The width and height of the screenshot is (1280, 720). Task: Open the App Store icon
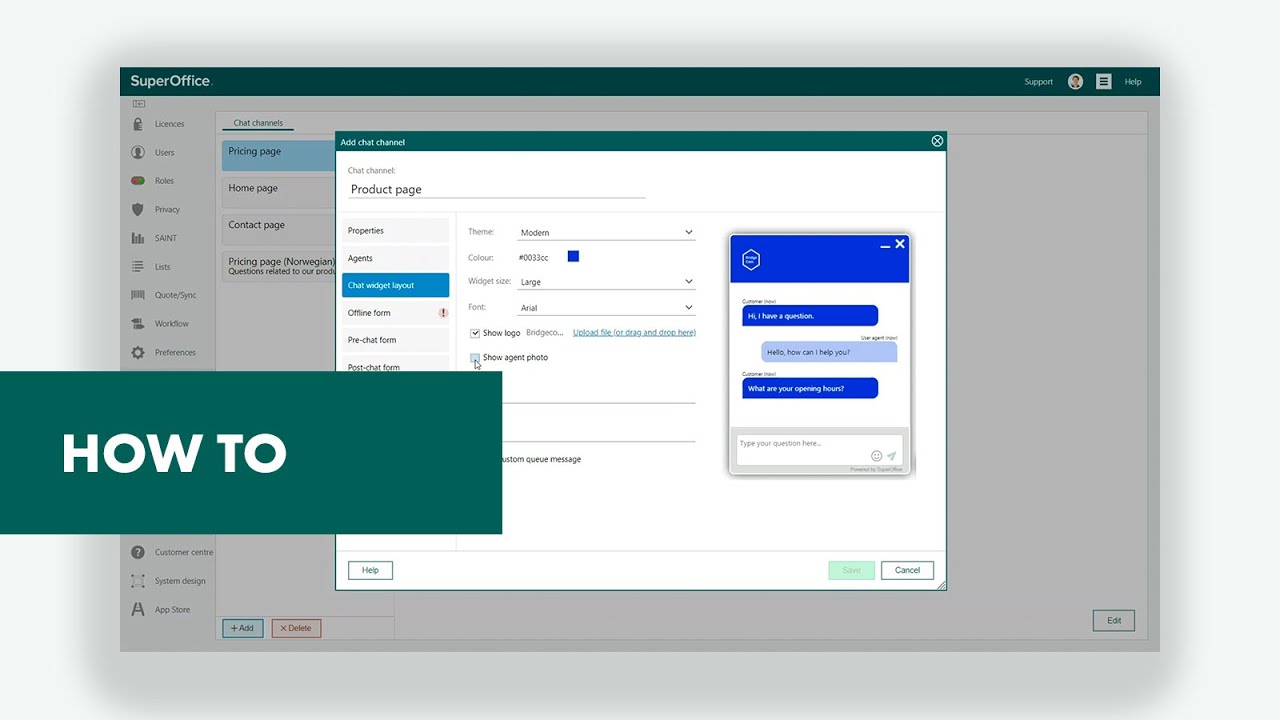click(138, 609)
